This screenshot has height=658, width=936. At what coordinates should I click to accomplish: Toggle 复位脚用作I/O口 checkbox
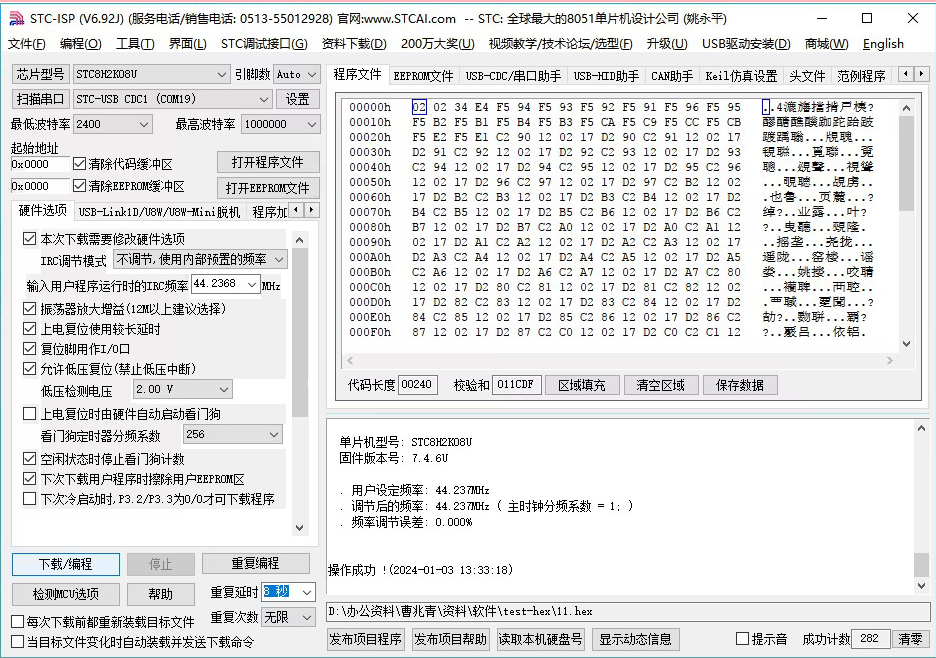[x=29, y=349]
